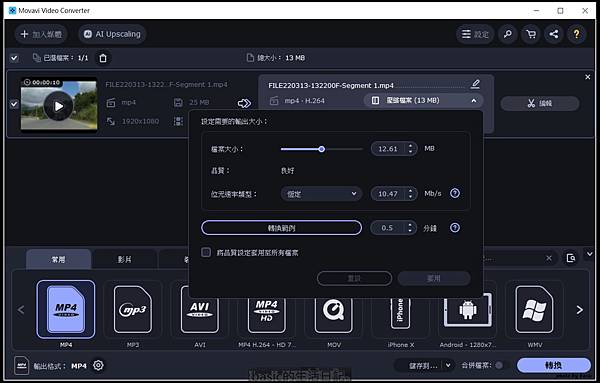Click the add media plus button
Viewport: 600px width, 383px height.
(x=41, y=34)
